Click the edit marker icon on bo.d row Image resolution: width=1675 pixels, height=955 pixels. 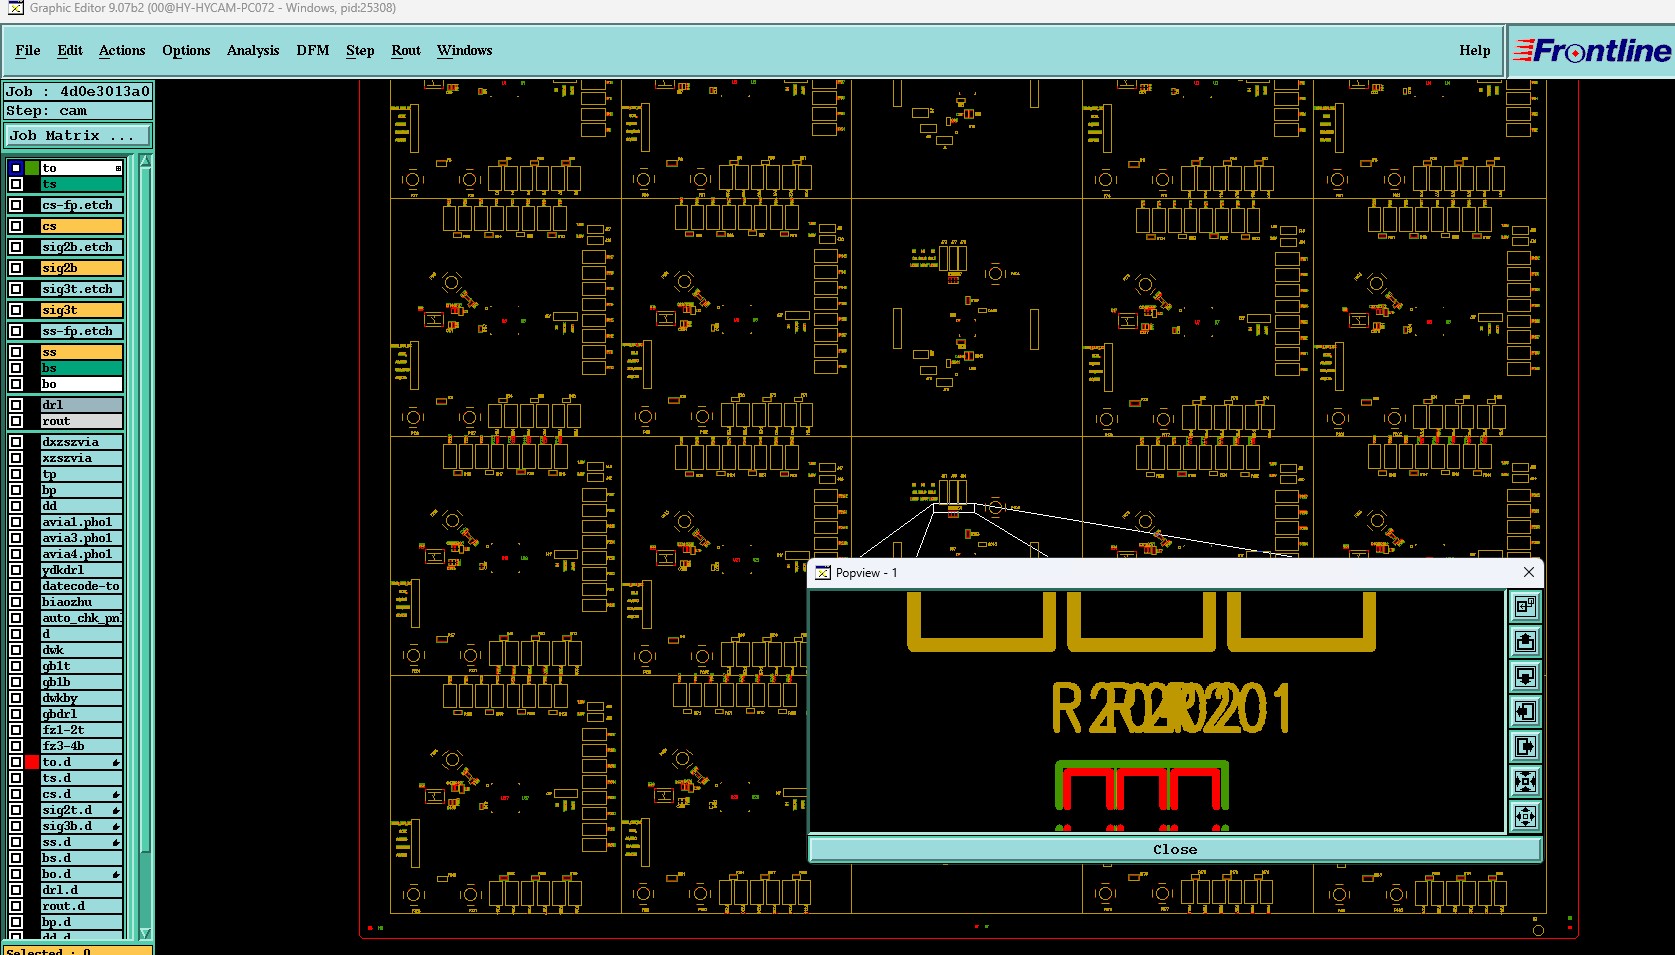tap(116, 875)
